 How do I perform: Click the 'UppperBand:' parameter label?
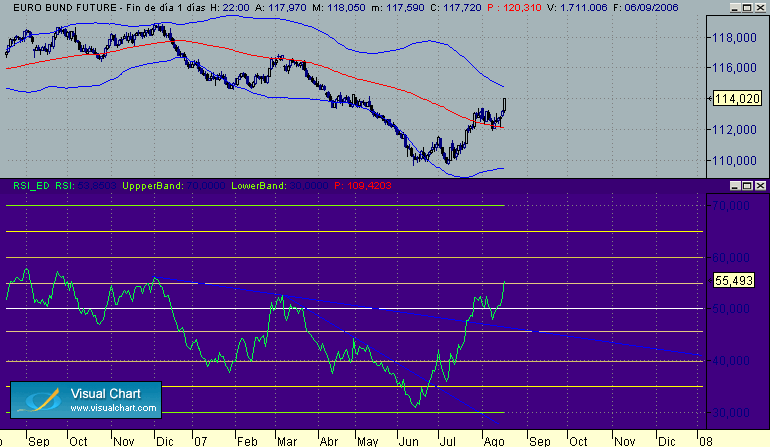[x=153, y=186]
